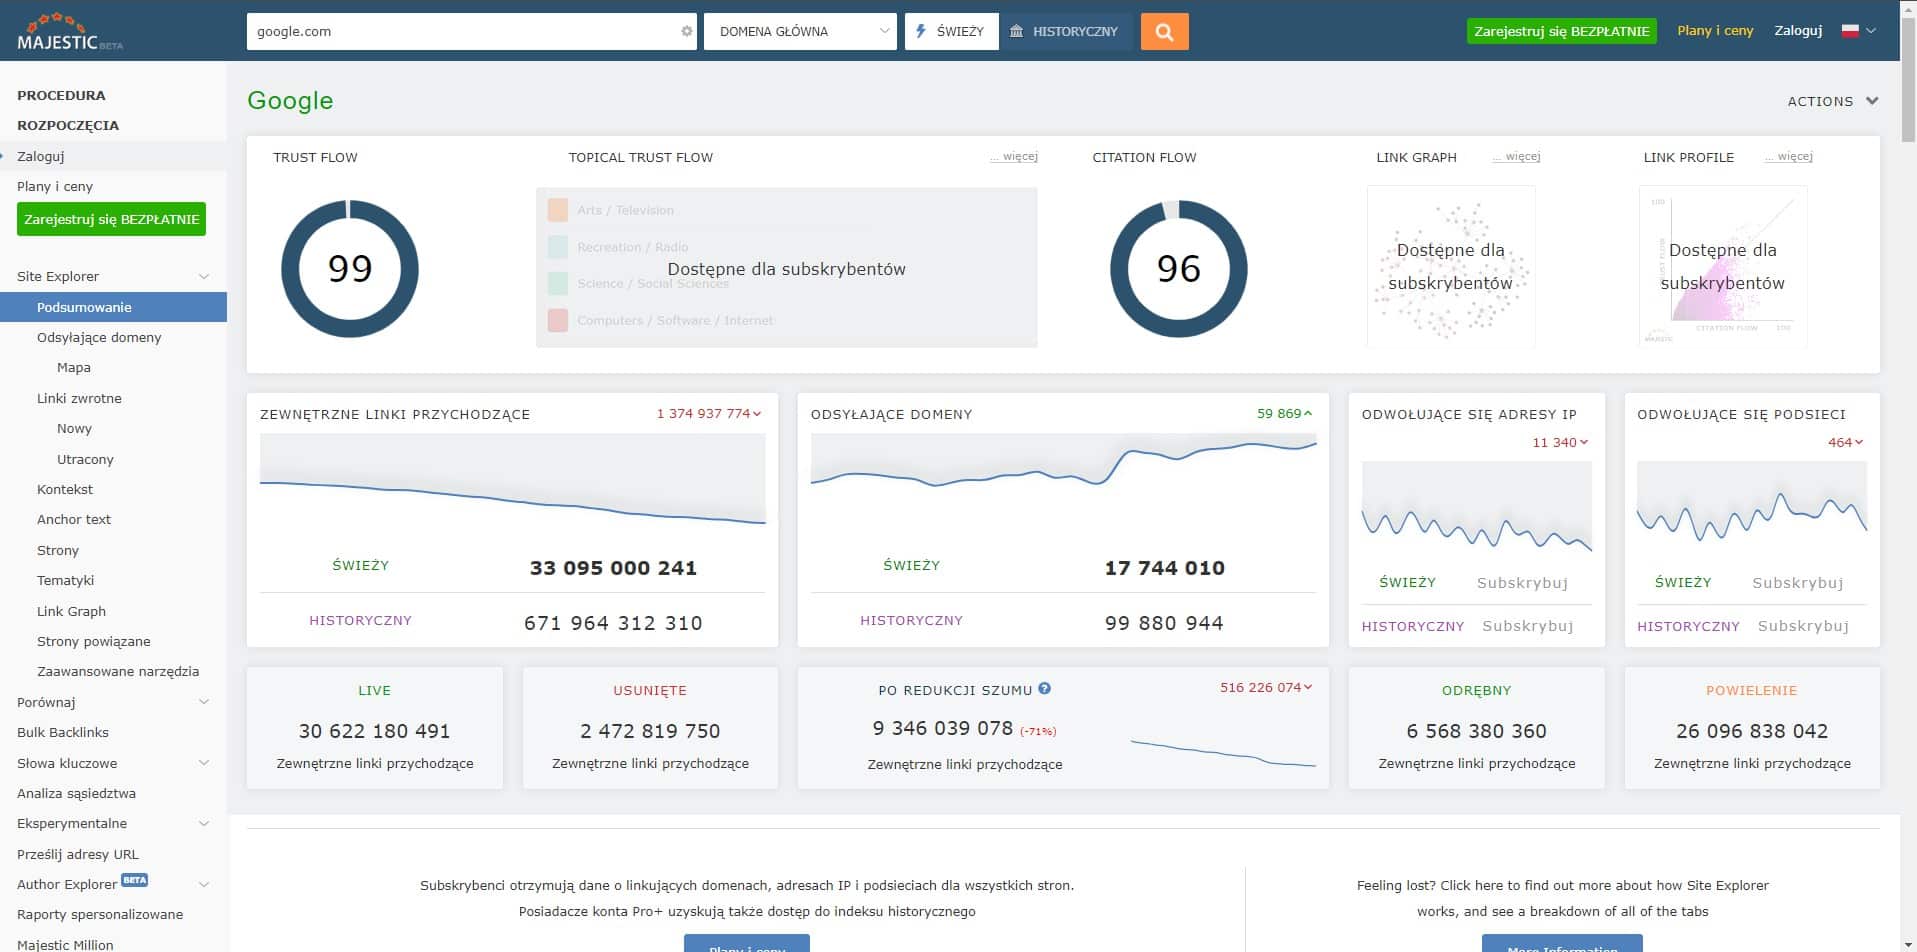Click Subskrybuj for Świeży IP addresses
The height and width of the screenshot is (952, 1917).
coord(1522,583)
